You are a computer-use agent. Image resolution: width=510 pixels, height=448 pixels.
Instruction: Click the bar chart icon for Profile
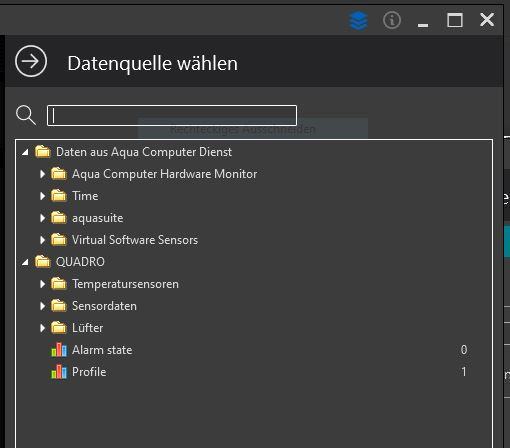[x=59, y=372]
